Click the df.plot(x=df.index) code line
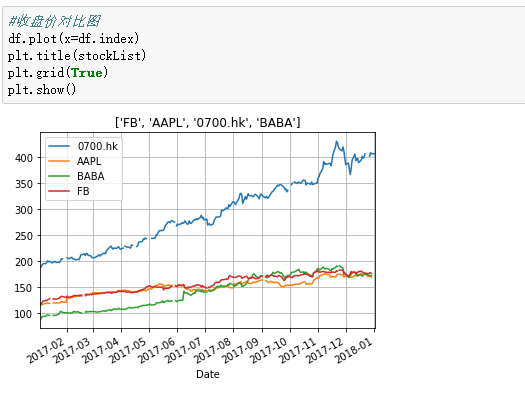Viewport: 525px width, 395px height. (x=74, y=39)
